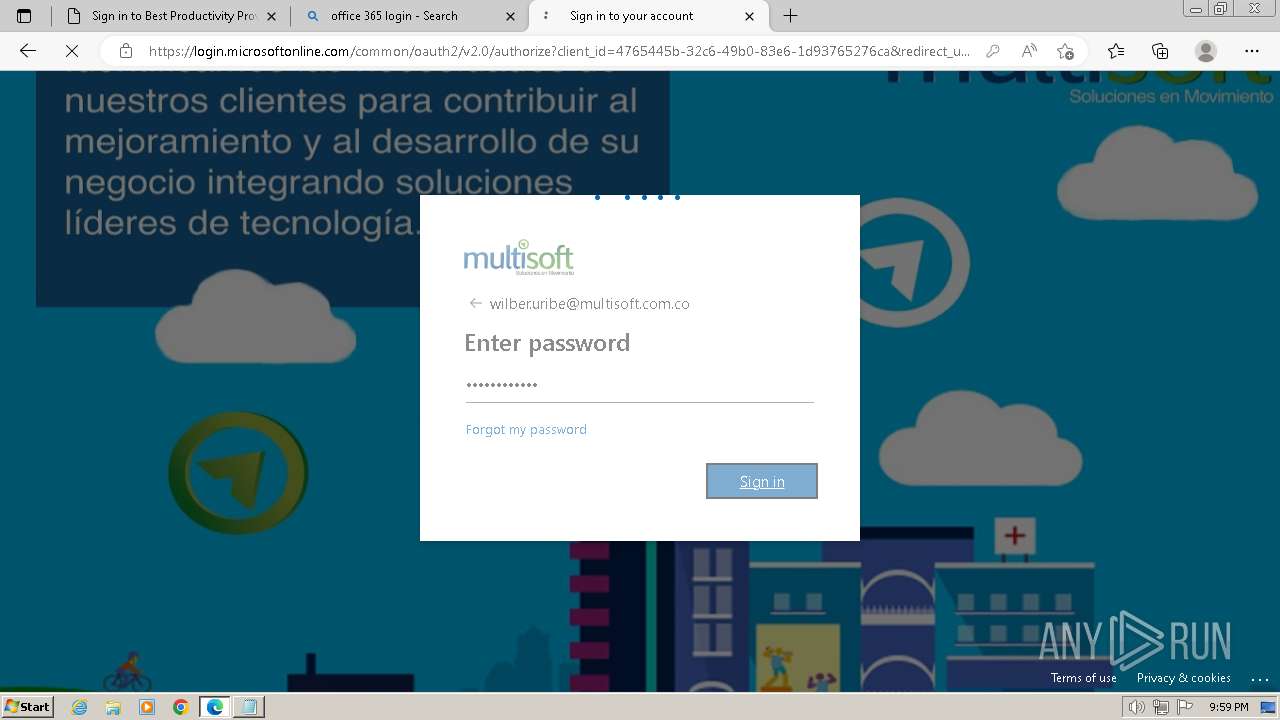Viewport: 1280px width, 720px height.
Task: Open the media player taskbar icon
Action: point(147,707)
